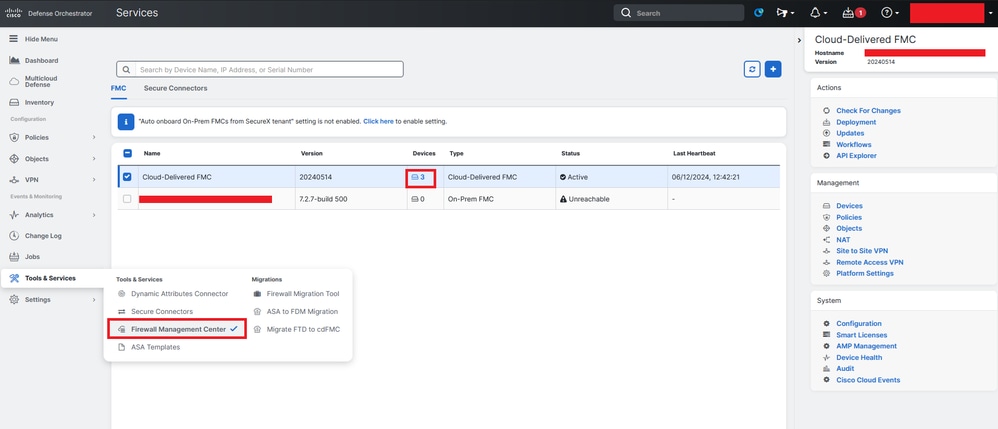Expand the Settings sidebar submenu
Viewport: 998px width, 429px height.
(94, 300)
